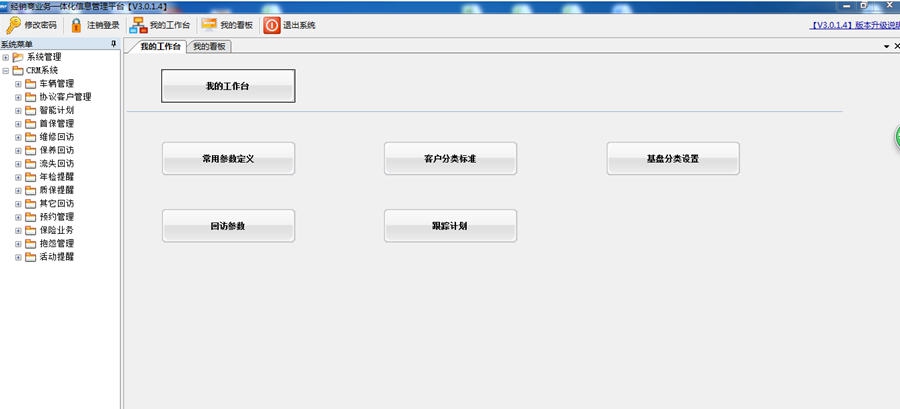Select the 系统管理 tree label
The height and width of the screenshot is (409, 900).
pyautogui.click(x=44, y=57)
